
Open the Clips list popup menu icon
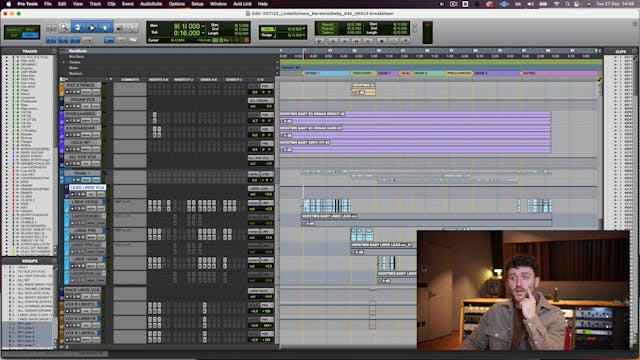point(635,51)
